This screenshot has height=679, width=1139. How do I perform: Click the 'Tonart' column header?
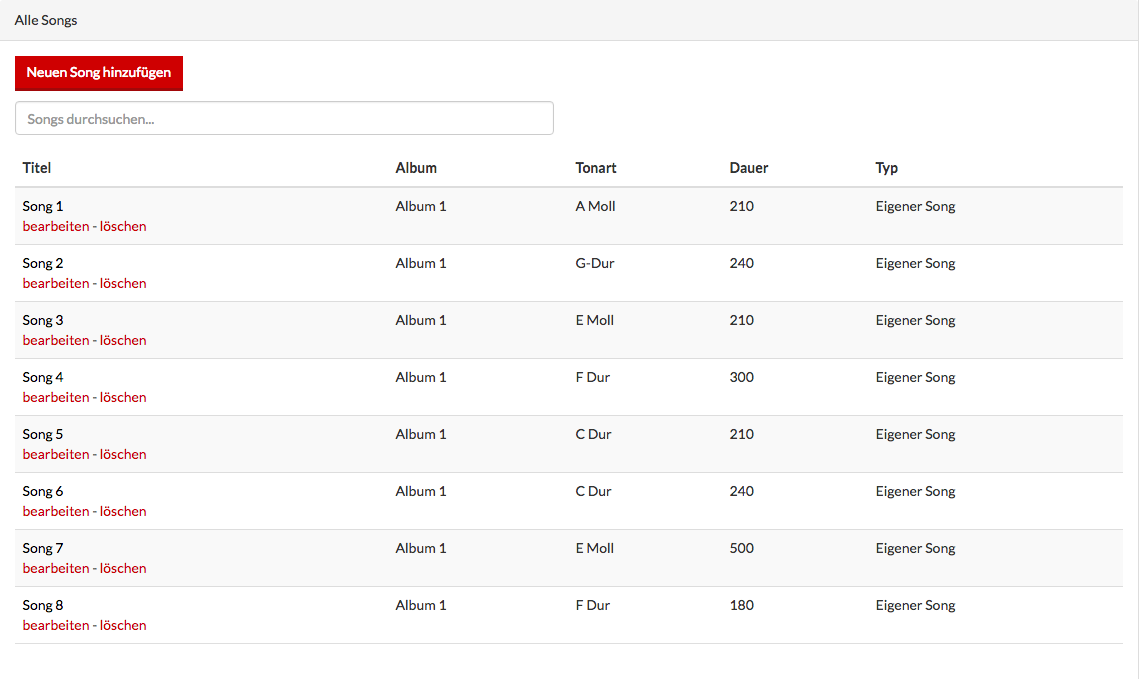596,168
